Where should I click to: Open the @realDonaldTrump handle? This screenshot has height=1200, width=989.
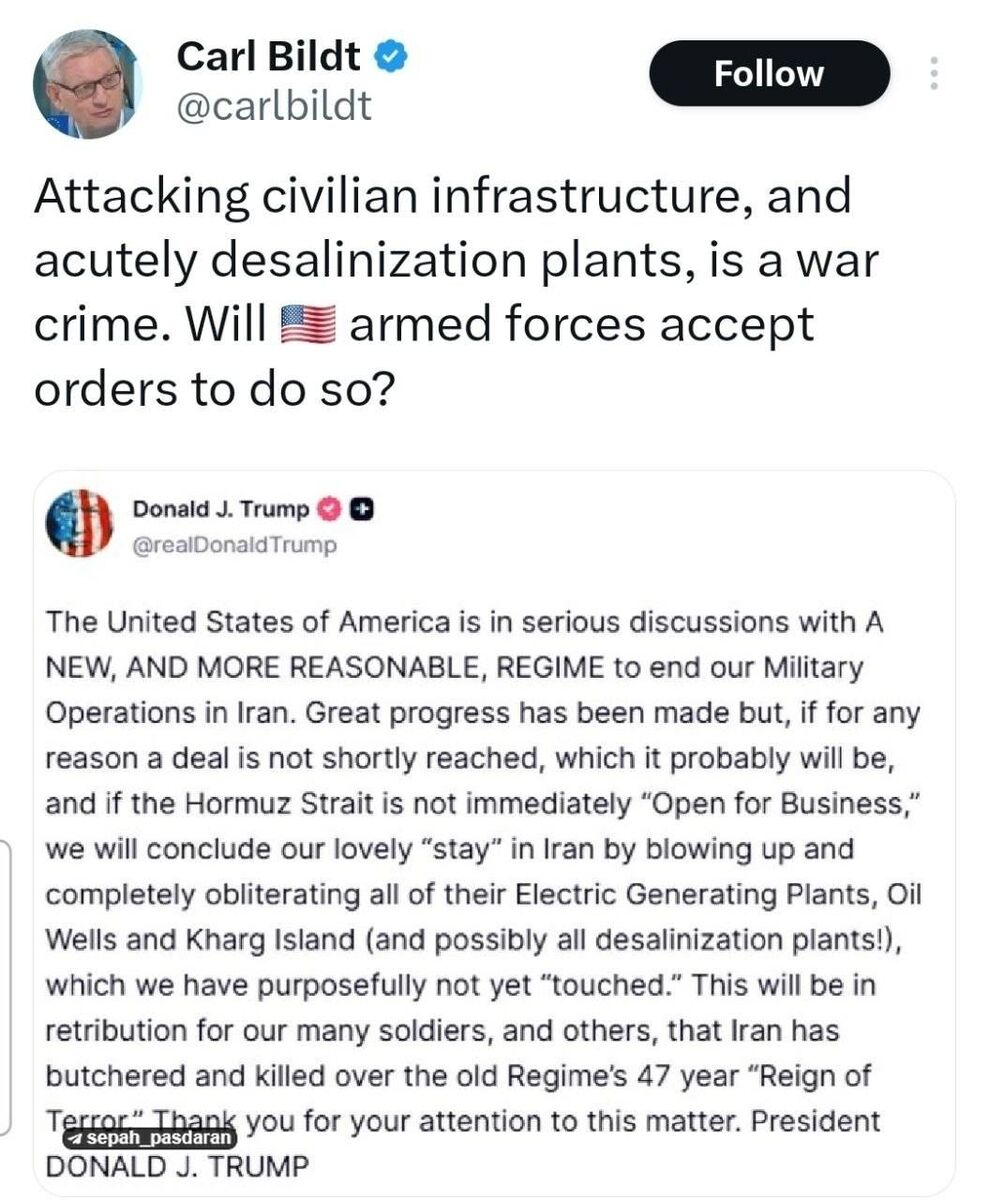pyautogui.click(x=235, y=545)
